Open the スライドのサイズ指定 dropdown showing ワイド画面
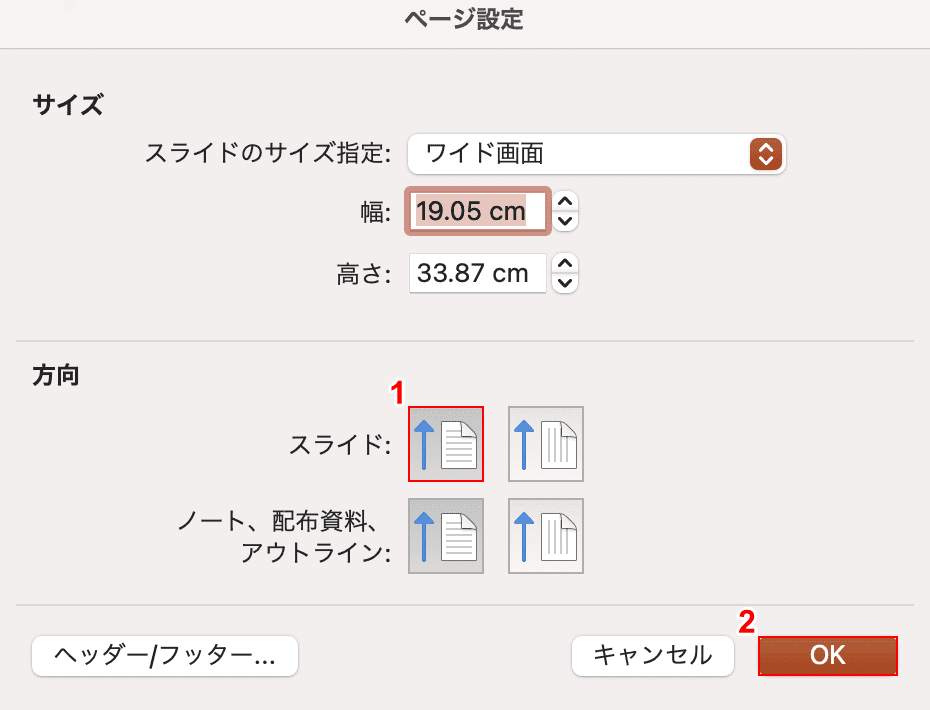 pos(597,154)
